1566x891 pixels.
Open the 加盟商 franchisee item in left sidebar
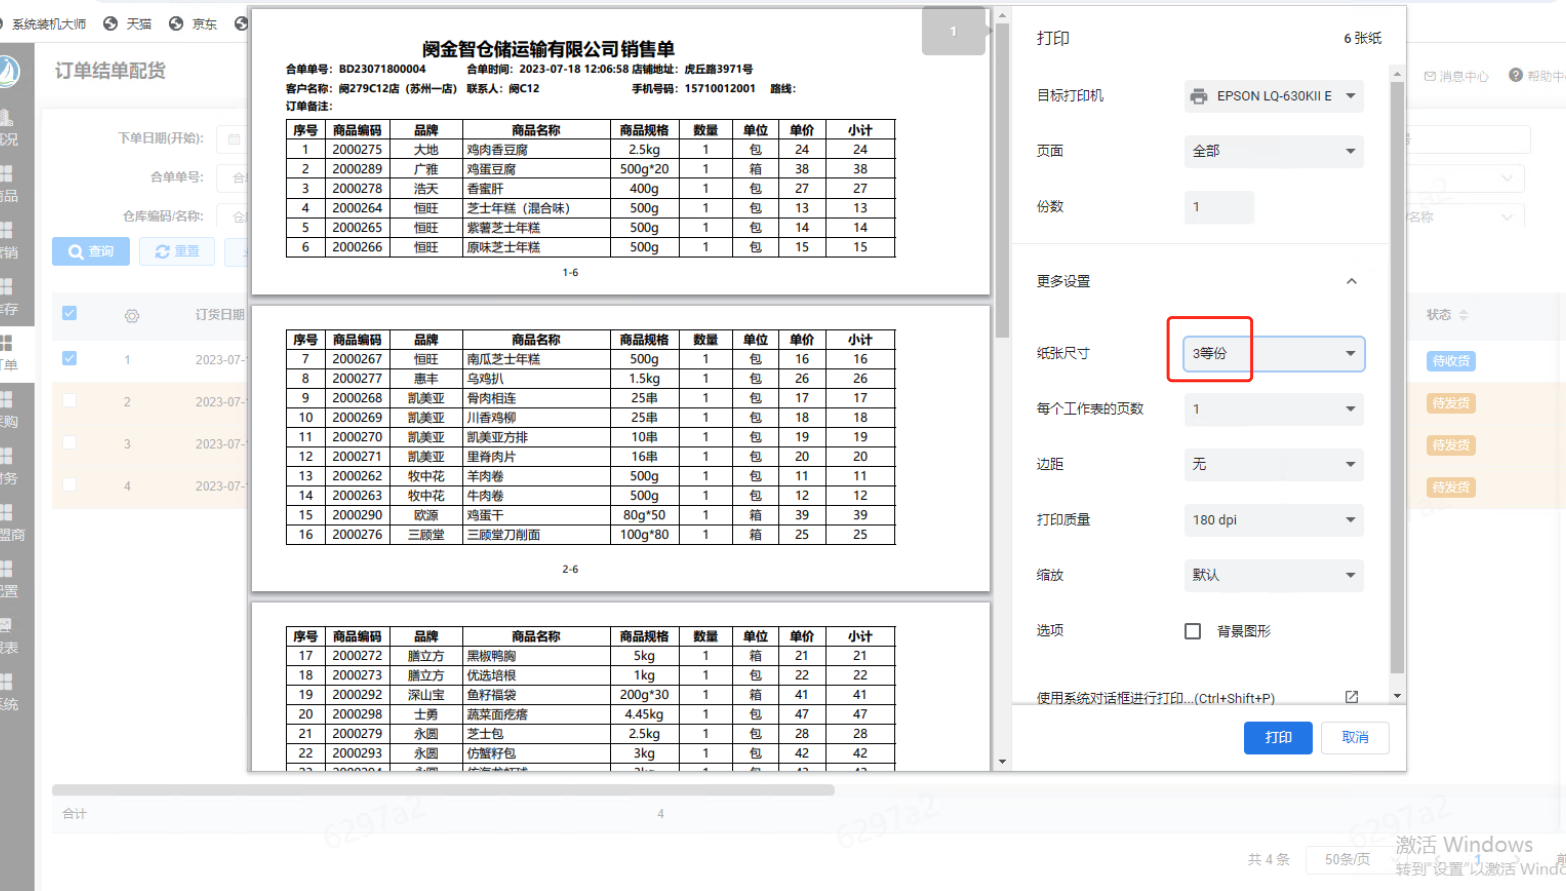tap(12, 524)
